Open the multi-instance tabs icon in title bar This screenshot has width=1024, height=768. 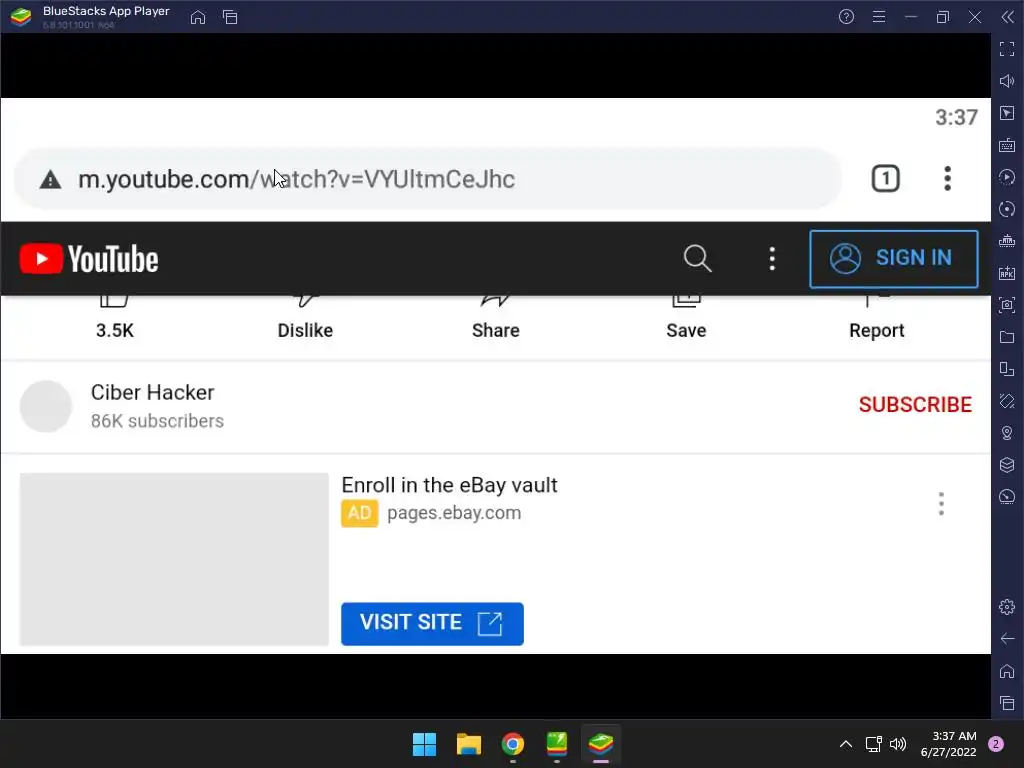coord(230,17)
